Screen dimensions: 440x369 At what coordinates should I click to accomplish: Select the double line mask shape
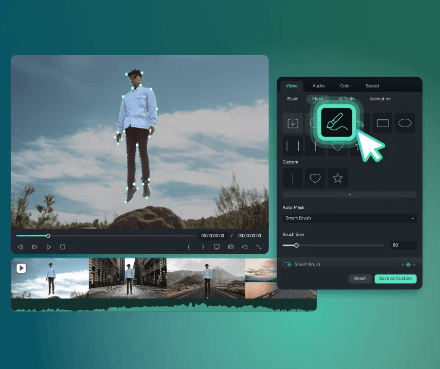tap(293, 146)
